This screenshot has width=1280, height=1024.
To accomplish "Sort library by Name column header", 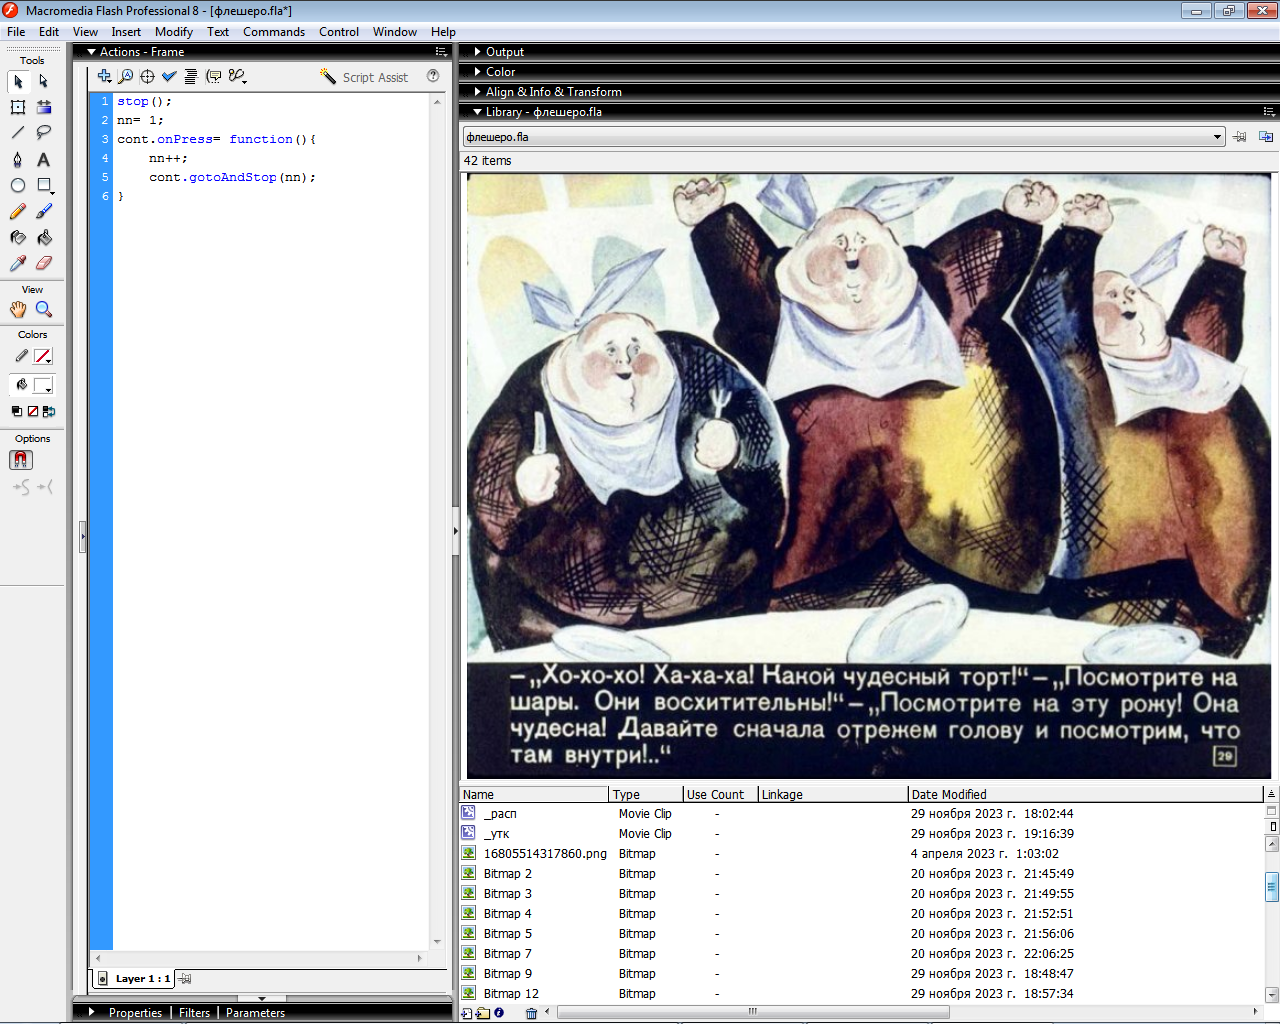I will 534,794.
